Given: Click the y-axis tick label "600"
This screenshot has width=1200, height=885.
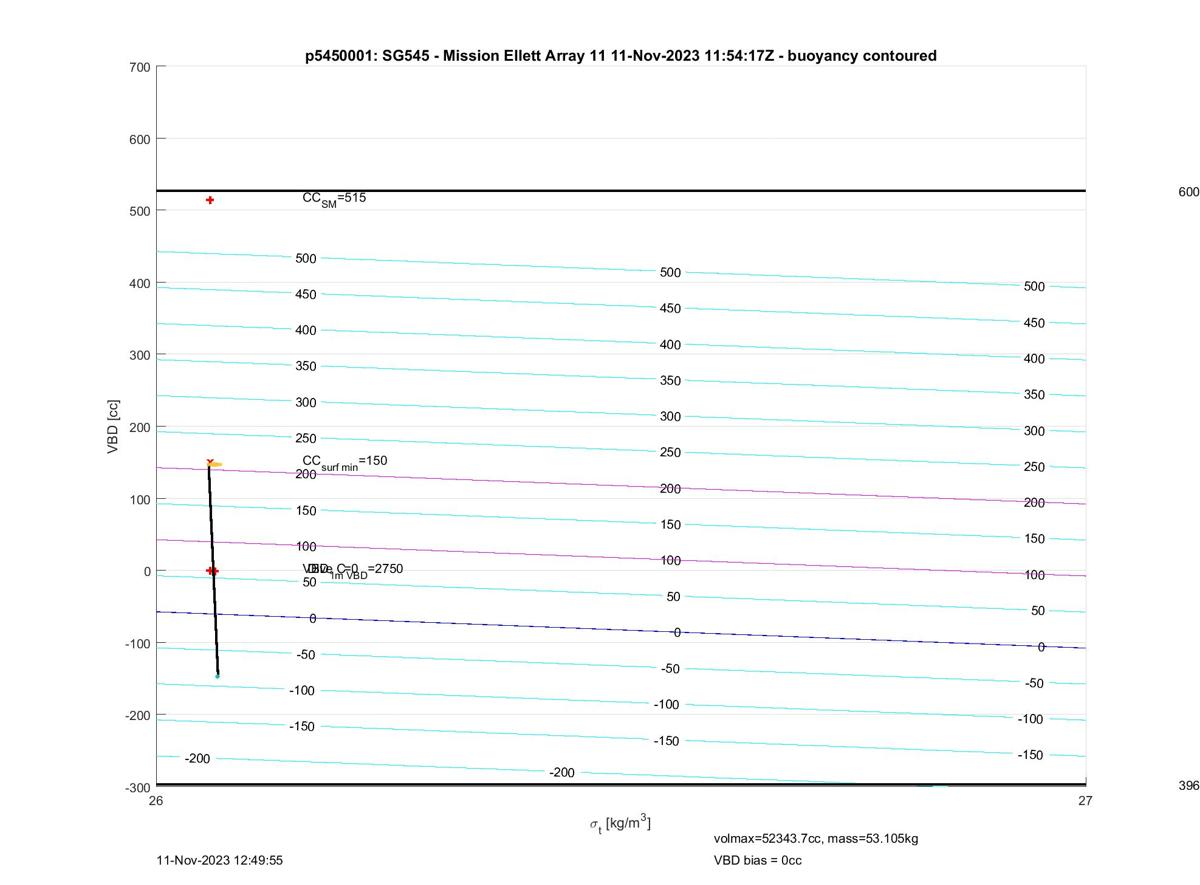Looking at the screenshot, I should tap(140, 139).
